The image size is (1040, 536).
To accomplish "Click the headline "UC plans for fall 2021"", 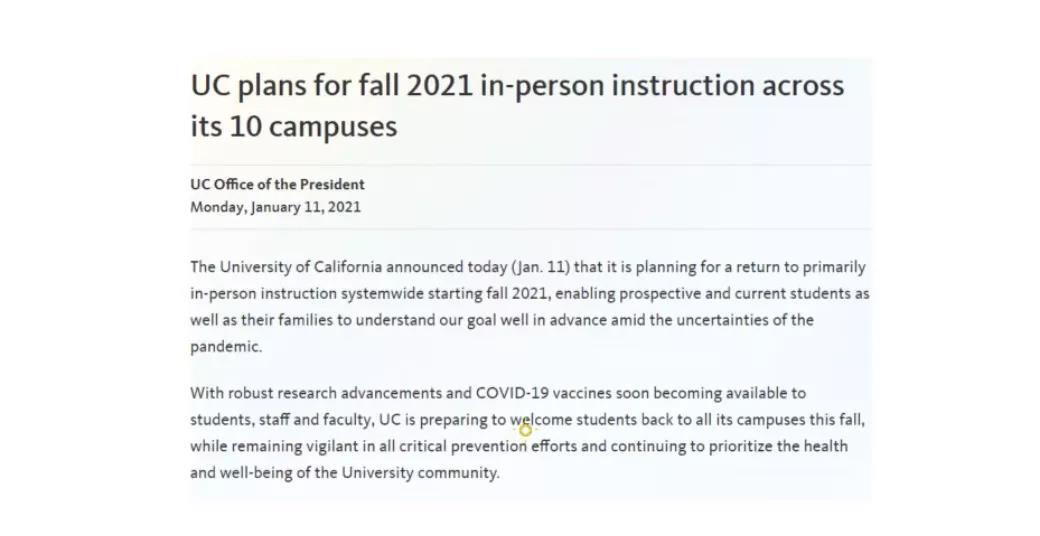I will tap(331, 85).
